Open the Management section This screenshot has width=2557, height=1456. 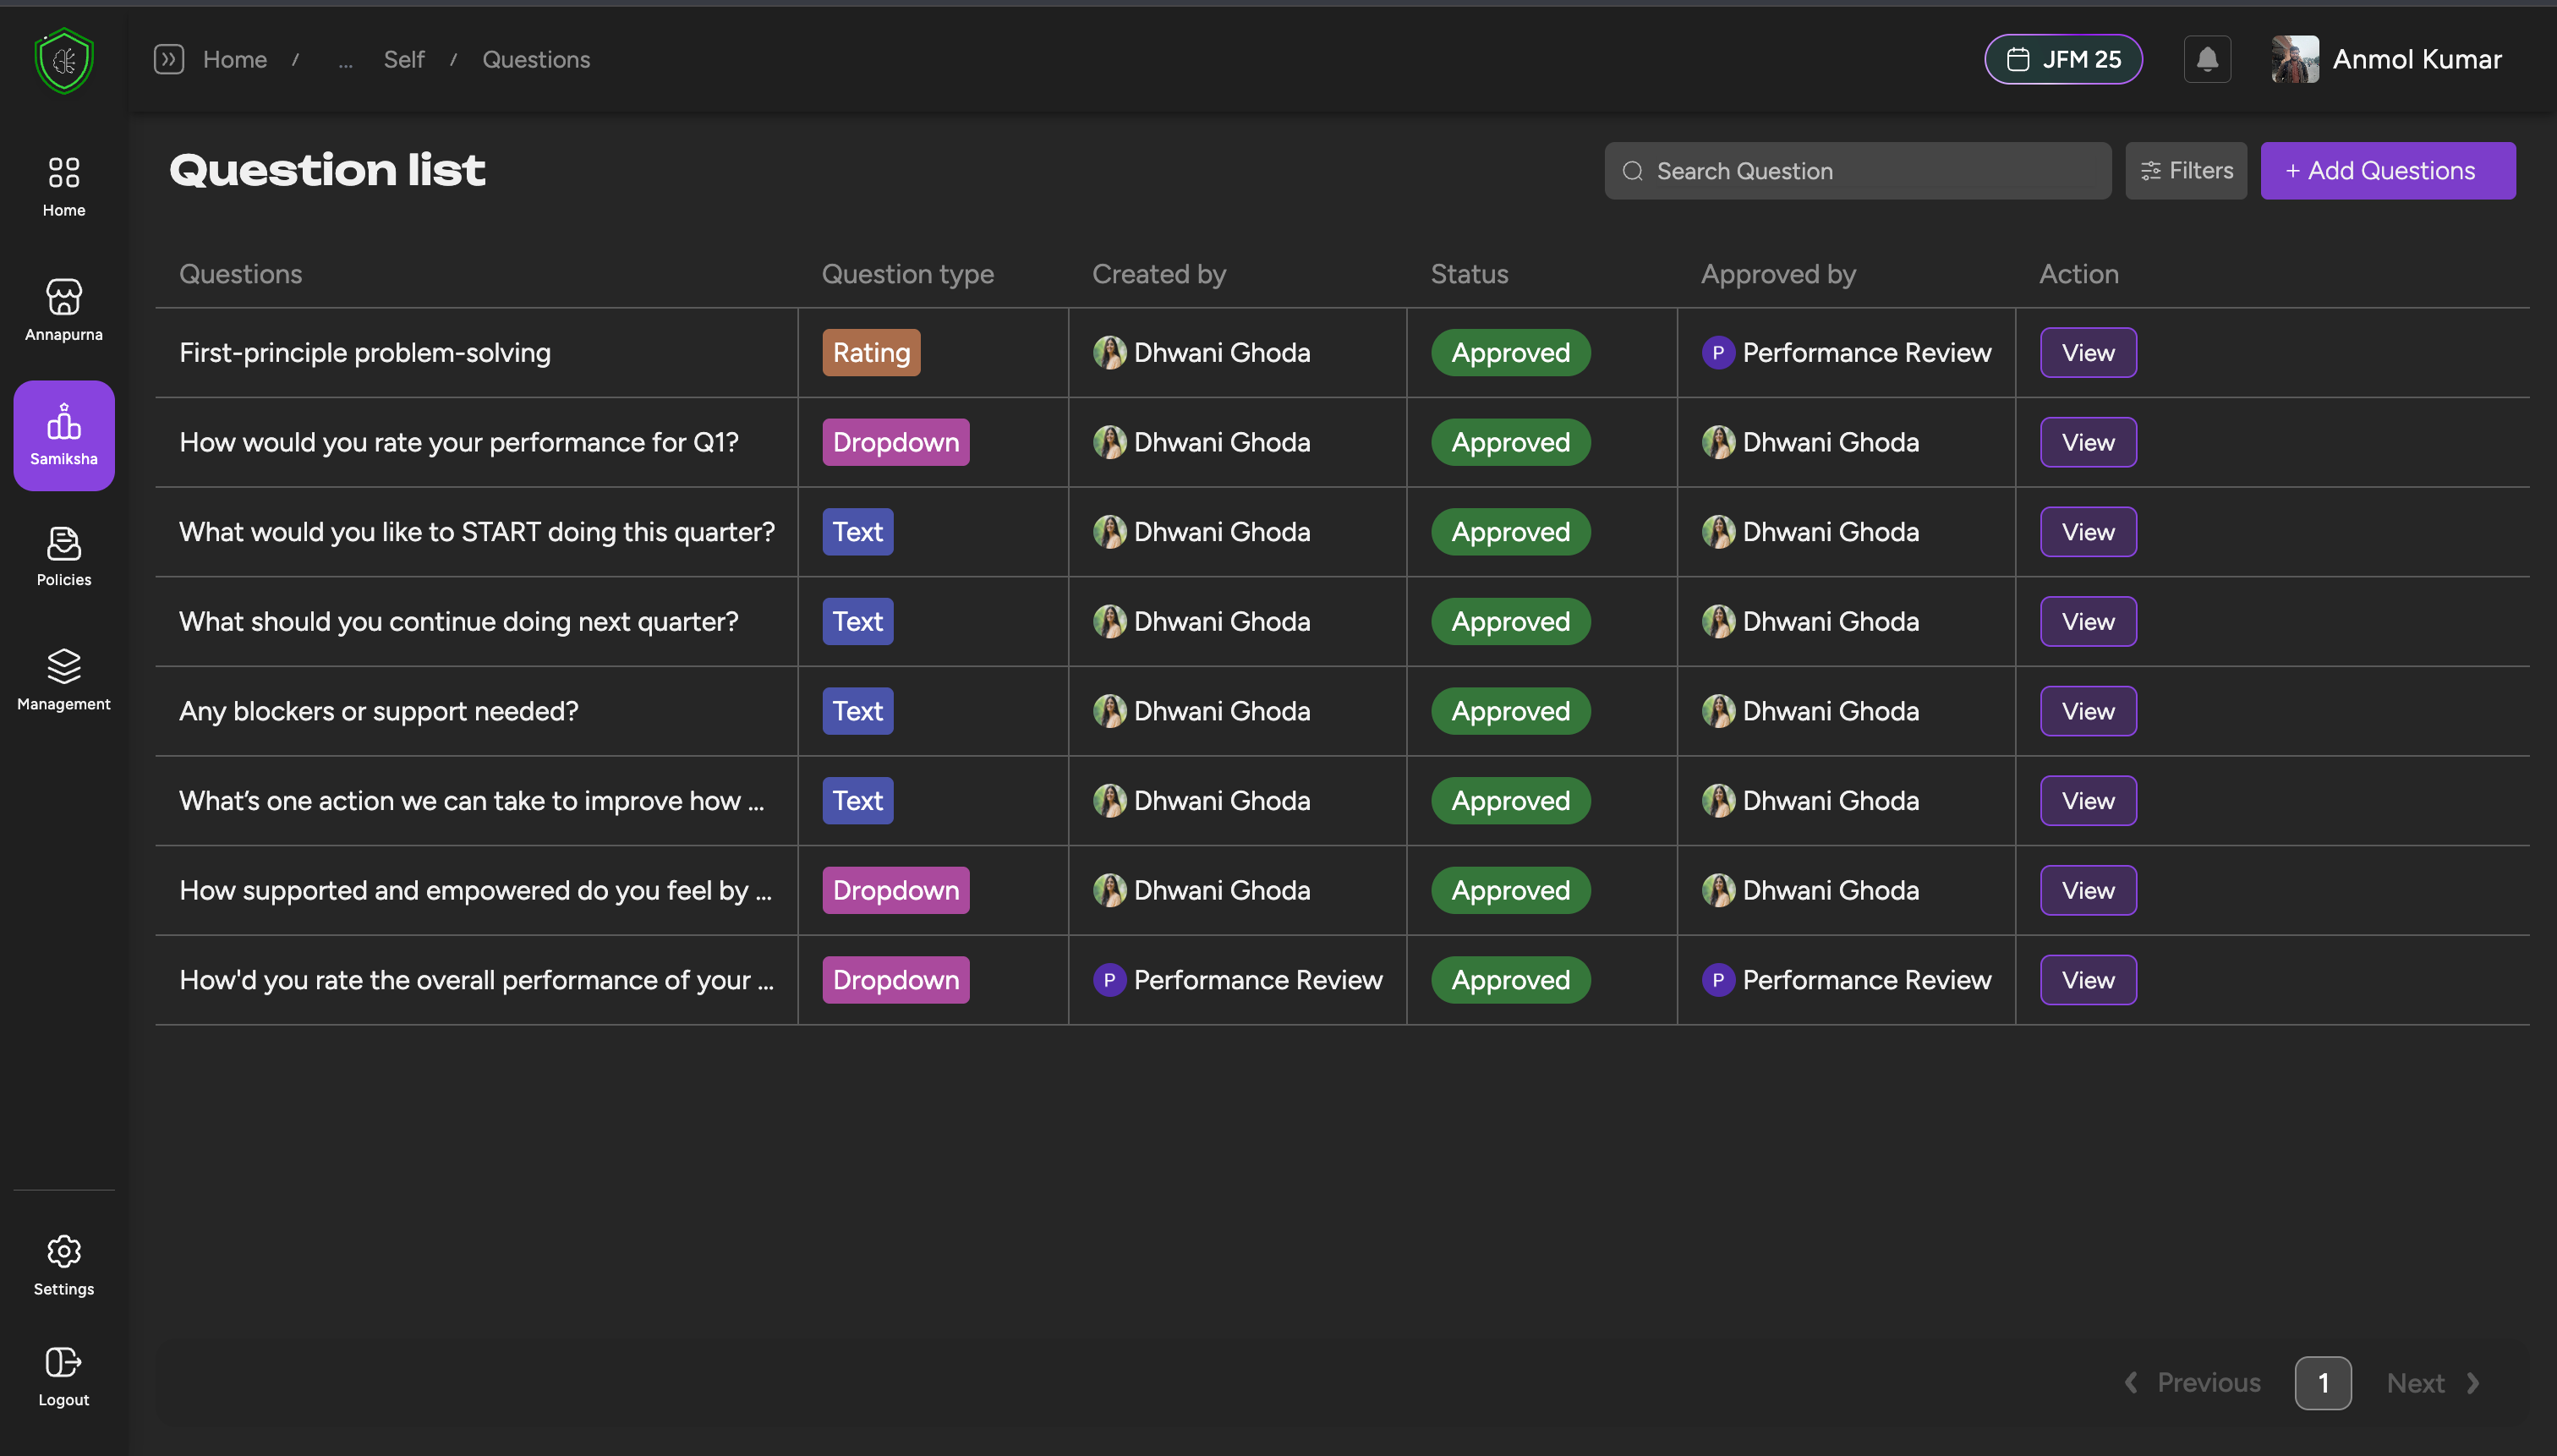point(64,679)
